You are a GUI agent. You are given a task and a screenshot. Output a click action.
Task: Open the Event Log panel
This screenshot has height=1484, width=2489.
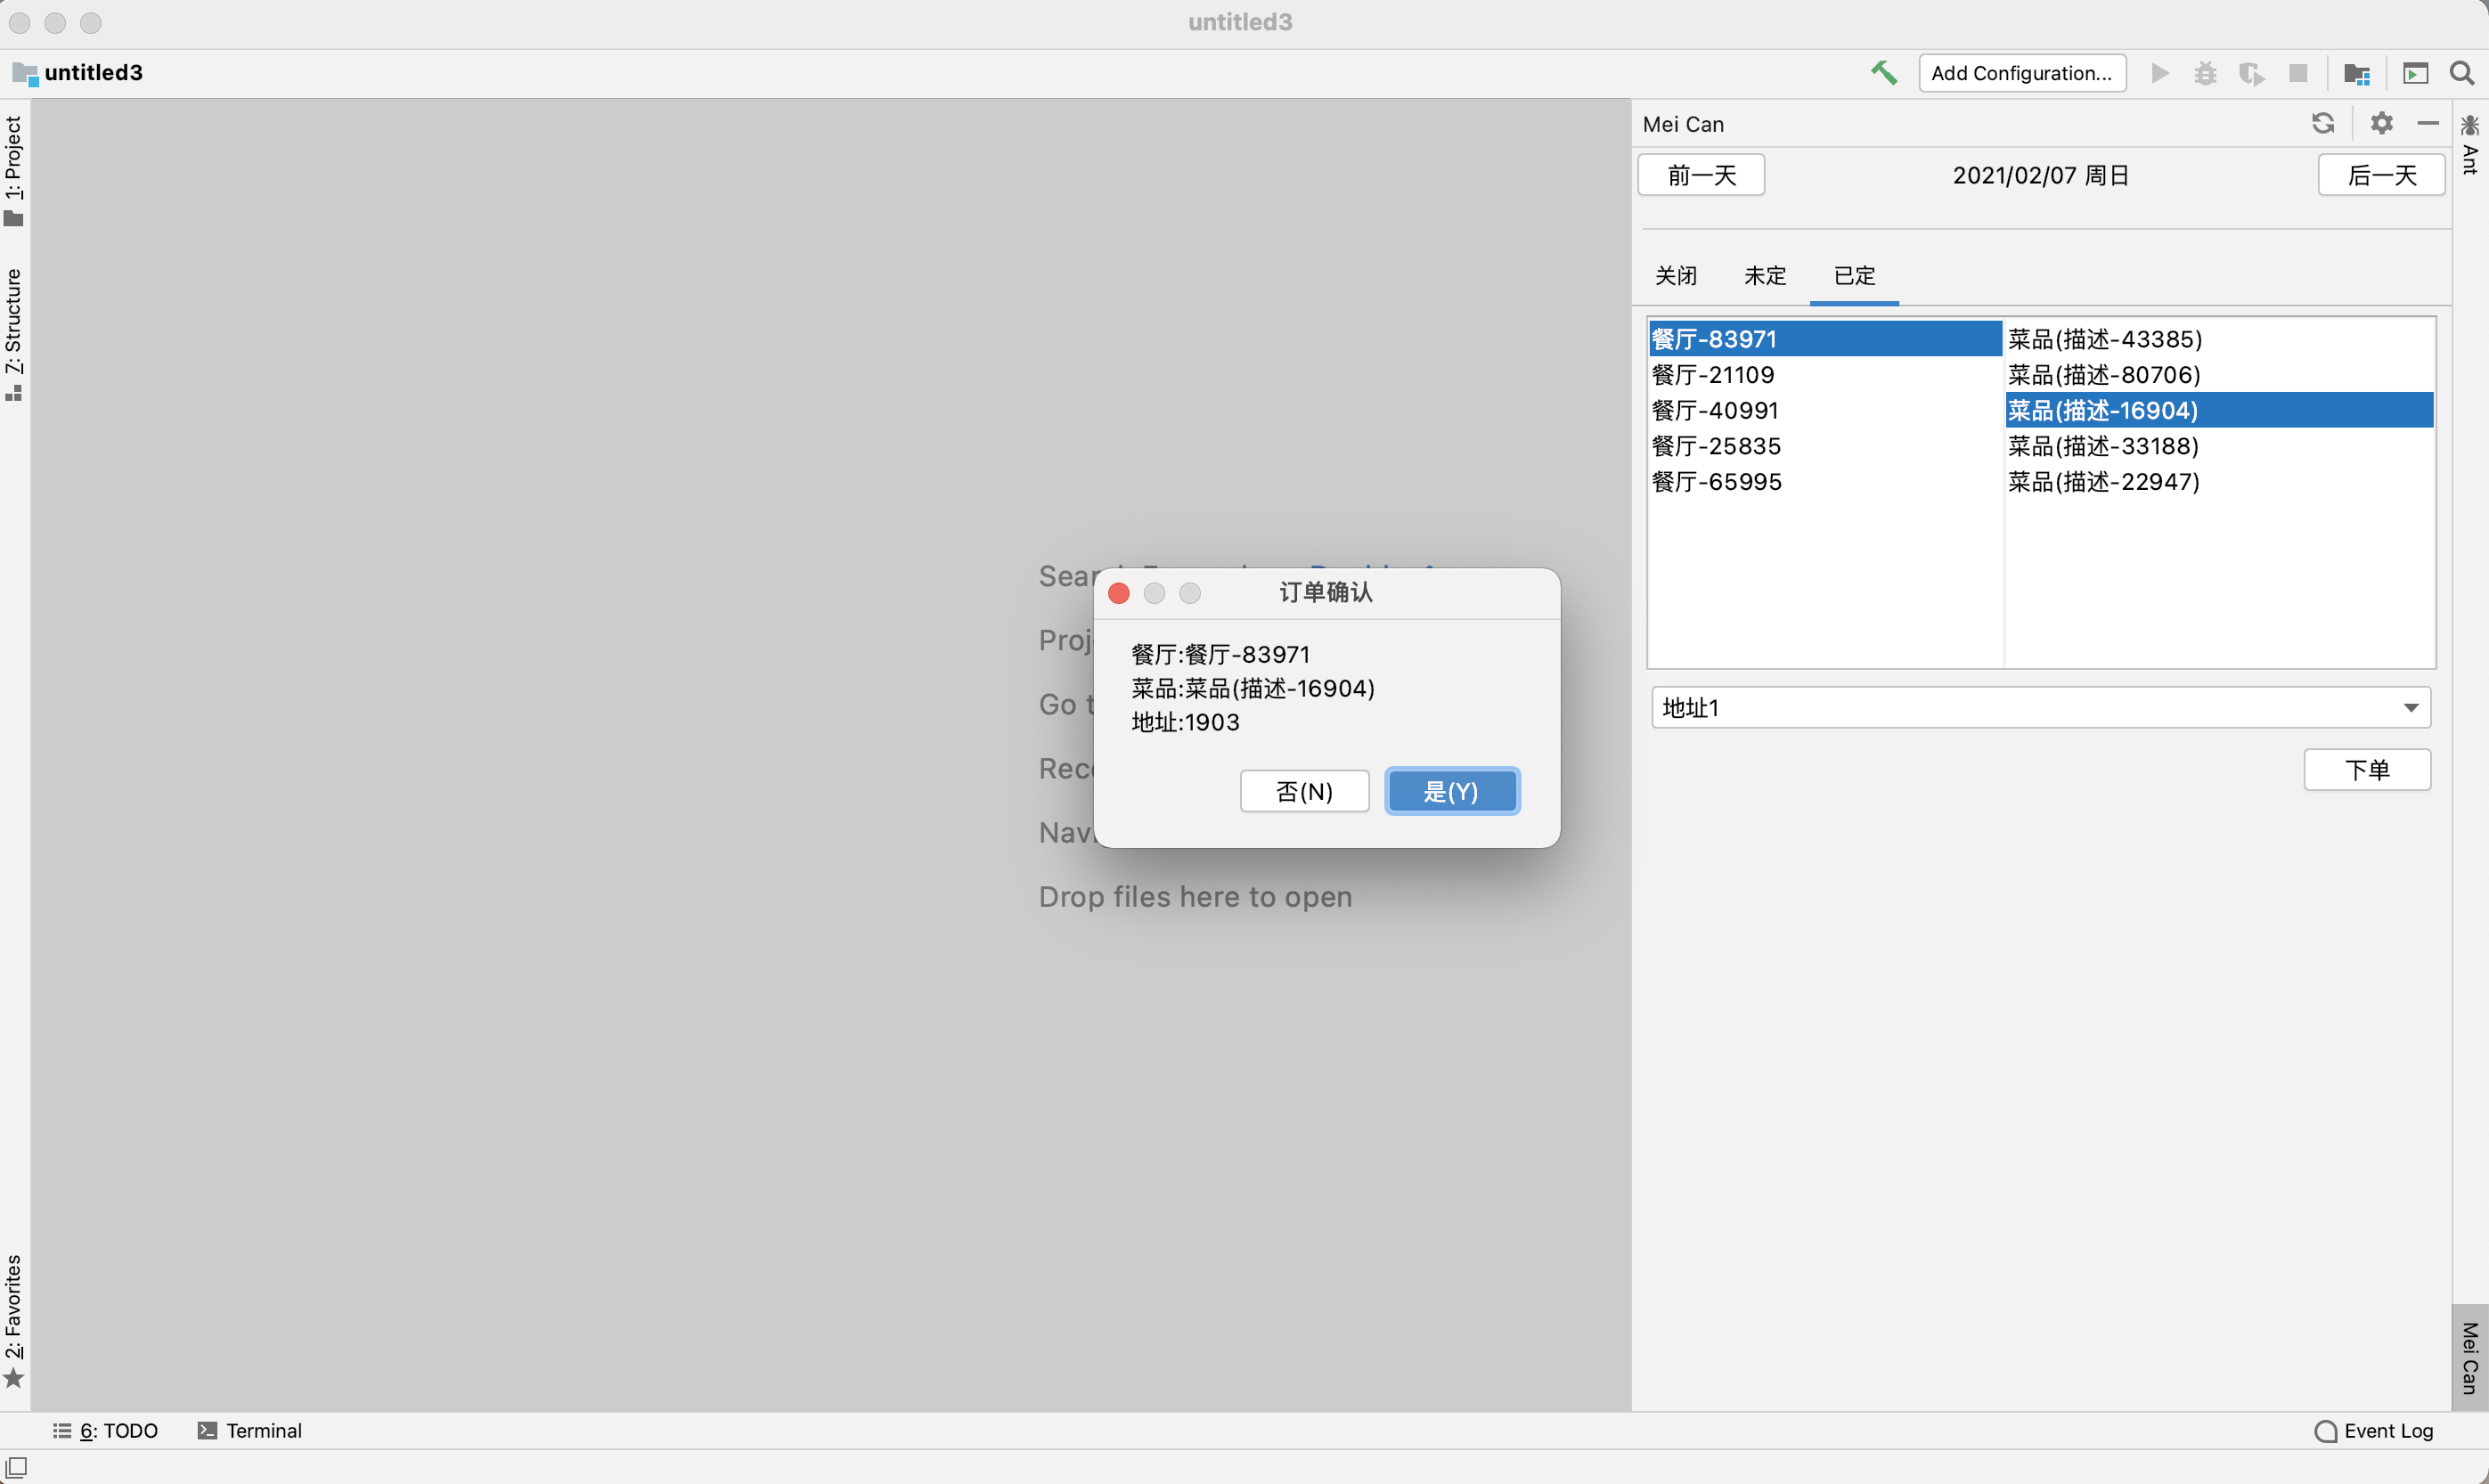click(x=2374, y=1431)
